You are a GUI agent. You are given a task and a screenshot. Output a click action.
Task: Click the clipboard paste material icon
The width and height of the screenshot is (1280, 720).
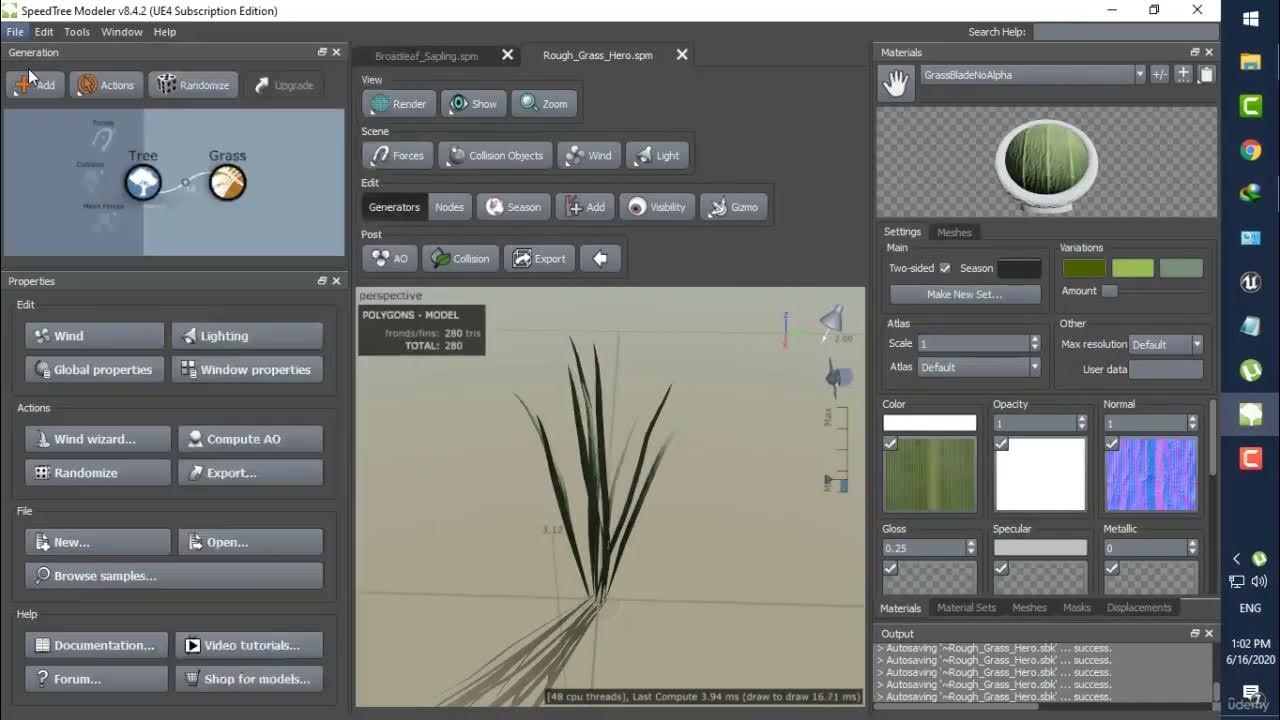click(x=1206, y=74)
